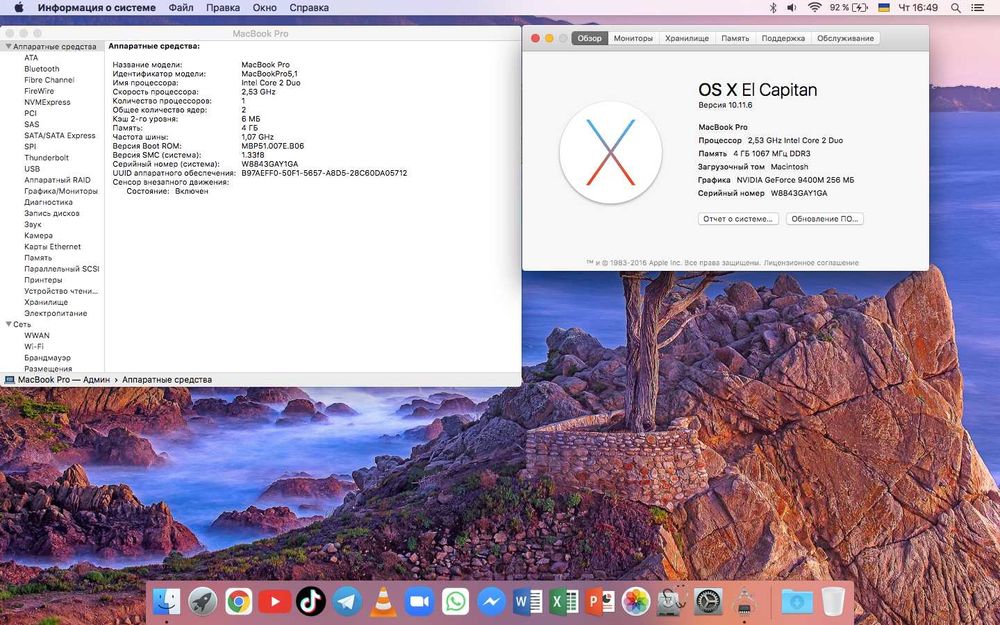Click the serial number W8843GAY1GA in report
The height and width of the screenshot is (625, 1000).
click(x=270, y=164)
